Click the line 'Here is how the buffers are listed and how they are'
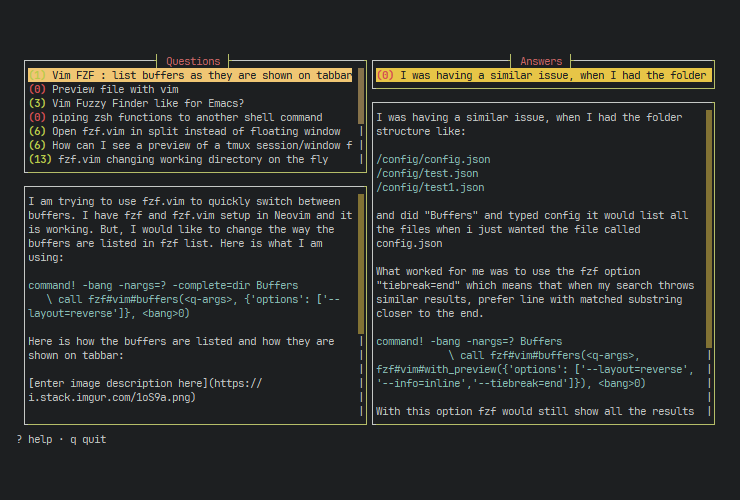 click(181, 341)
